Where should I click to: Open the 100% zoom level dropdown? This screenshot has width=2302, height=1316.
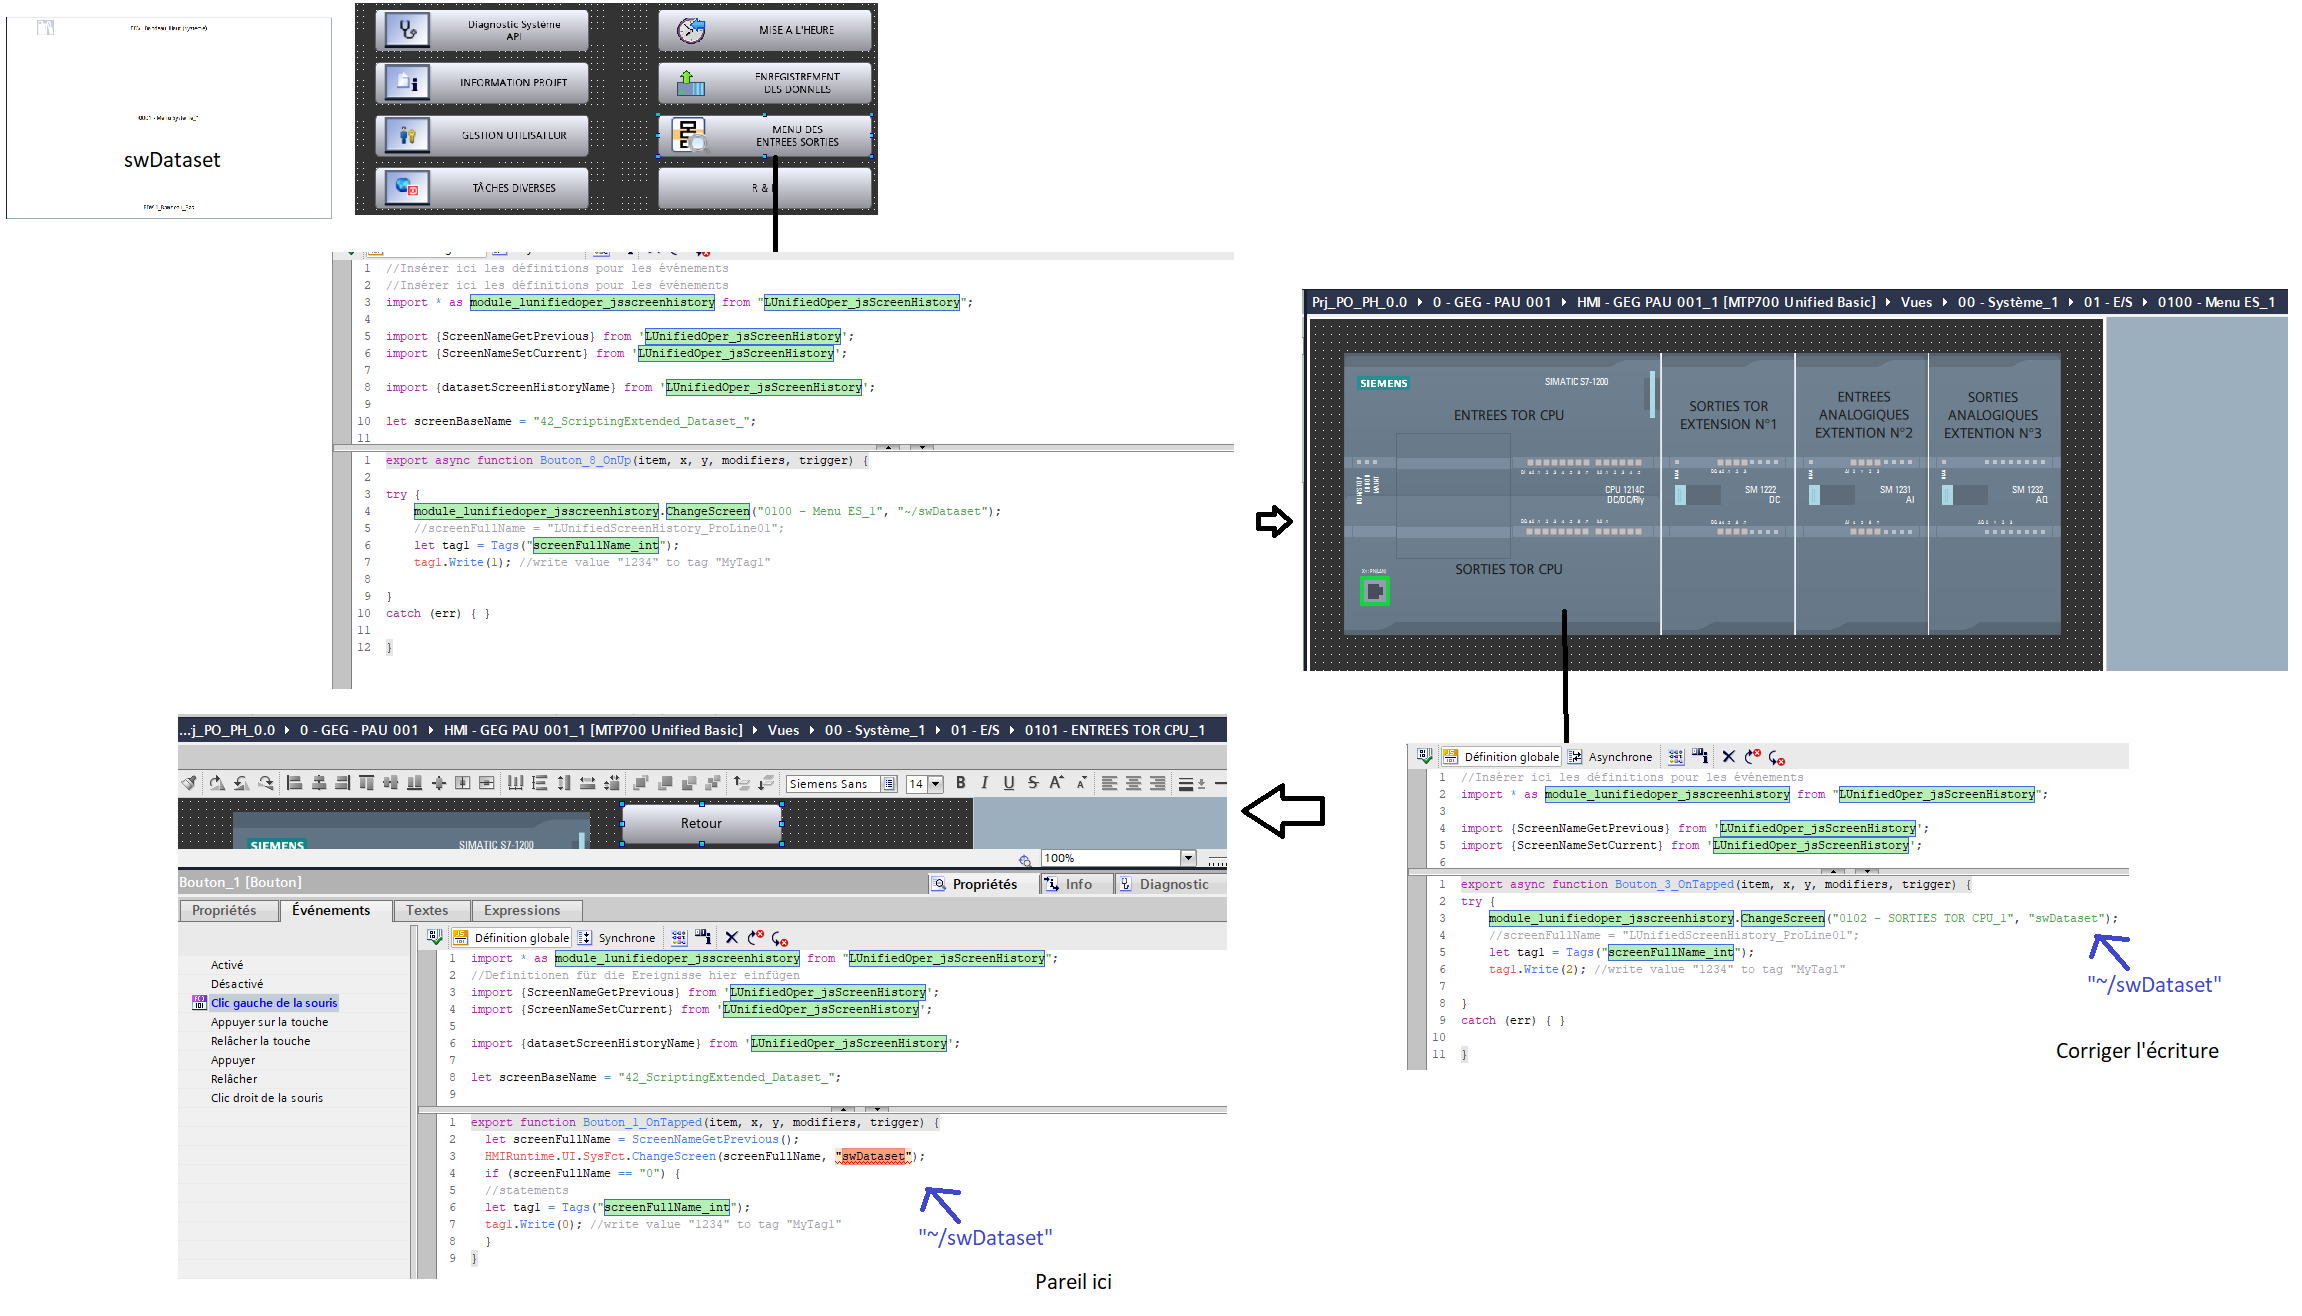click(x=1188, y=858)
